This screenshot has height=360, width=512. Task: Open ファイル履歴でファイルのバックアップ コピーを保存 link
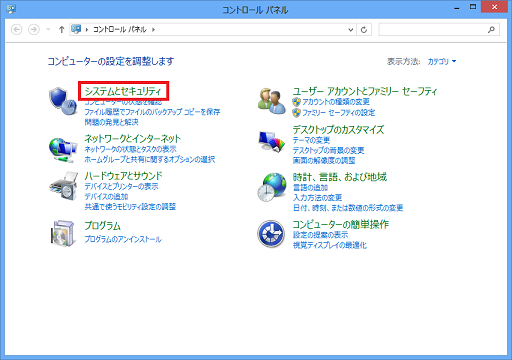pos(152,112)
